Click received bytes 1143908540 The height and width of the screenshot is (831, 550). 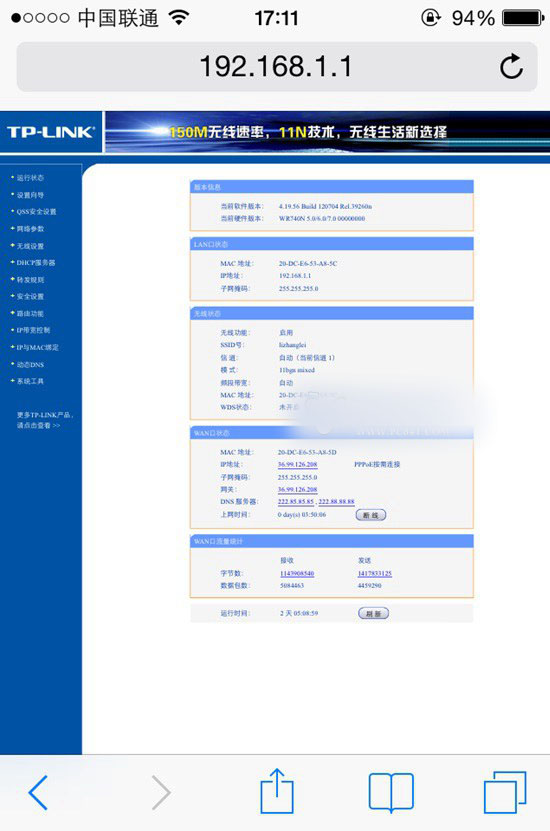tap(297, 573)
